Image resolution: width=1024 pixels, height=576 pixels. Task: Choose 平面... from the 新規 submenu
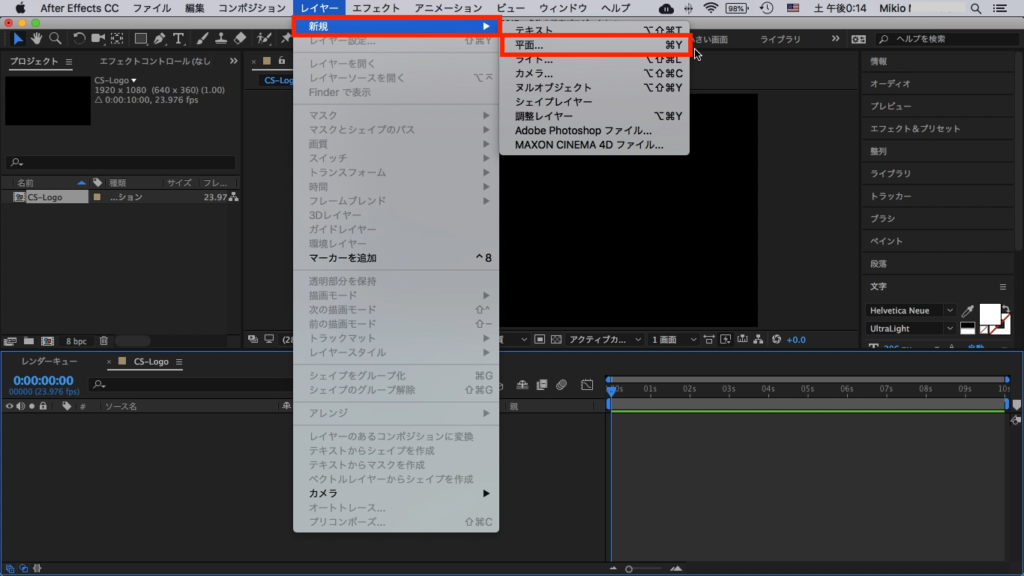[x=594, y=45]
